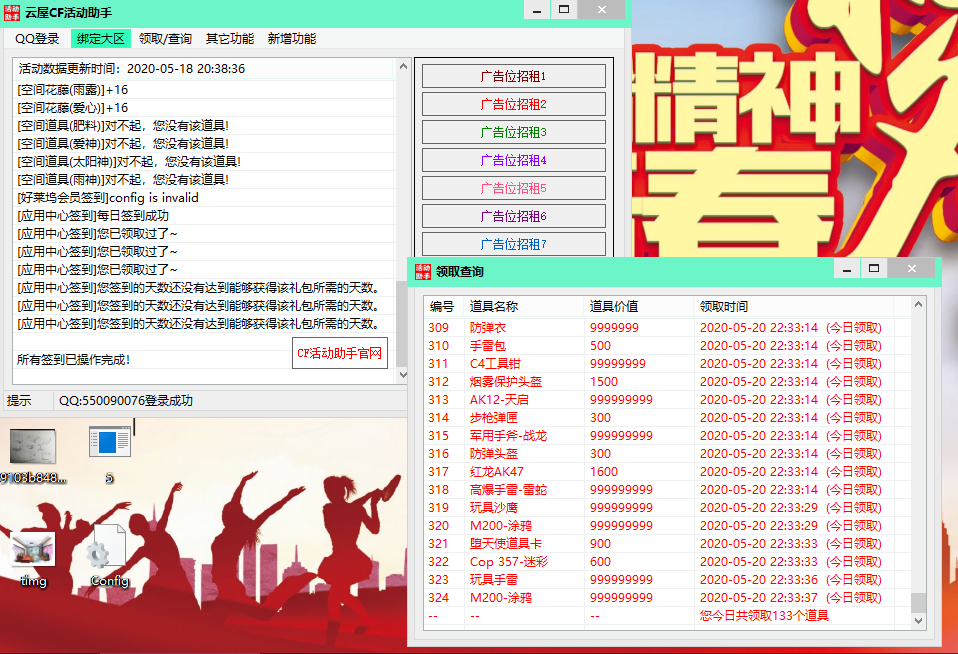Maximize the 领取查询 window
Viewport: 958px width, 654px height.
coord(873,270)
